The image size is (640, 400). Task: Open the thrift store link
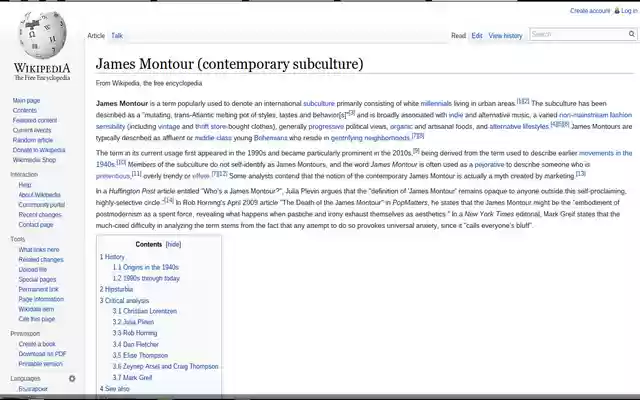click(x=211, y=127)
